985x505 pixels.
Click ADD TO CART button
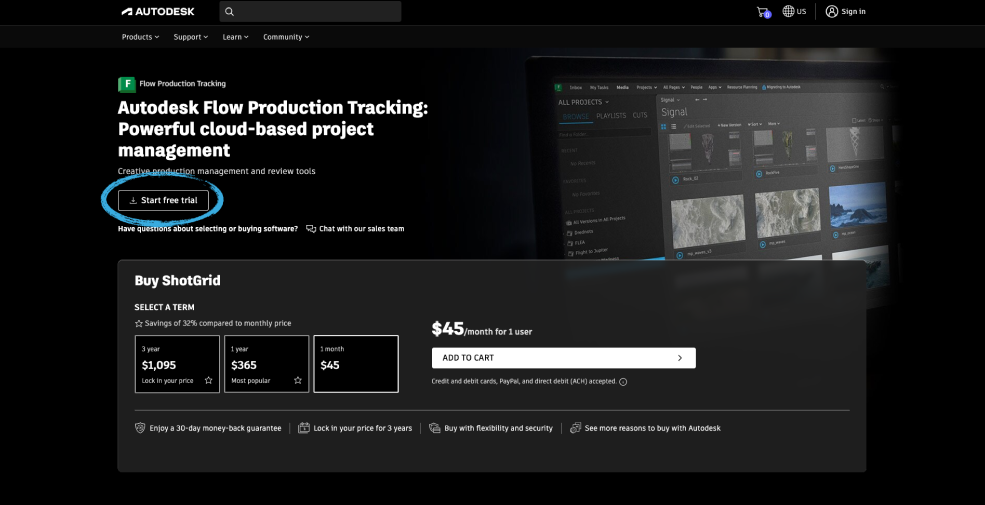pos(563,358)
